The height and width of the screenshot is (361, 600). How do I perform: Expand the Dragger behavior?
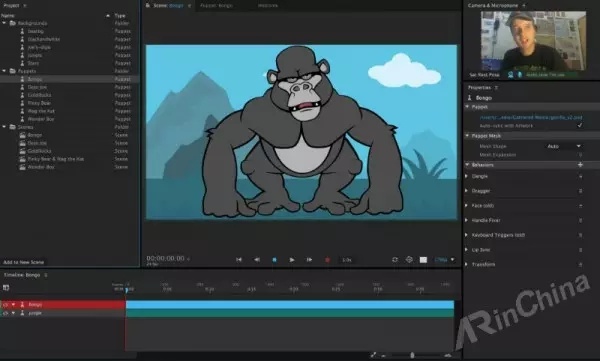[x=466, y=191]
